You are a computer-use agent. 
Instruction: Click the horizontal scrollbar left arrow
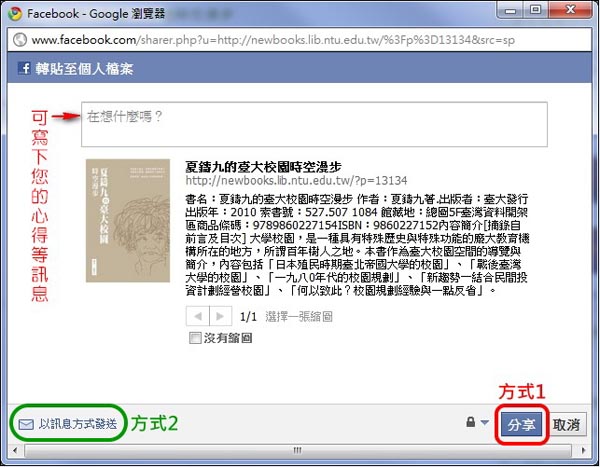coord(15,450)
